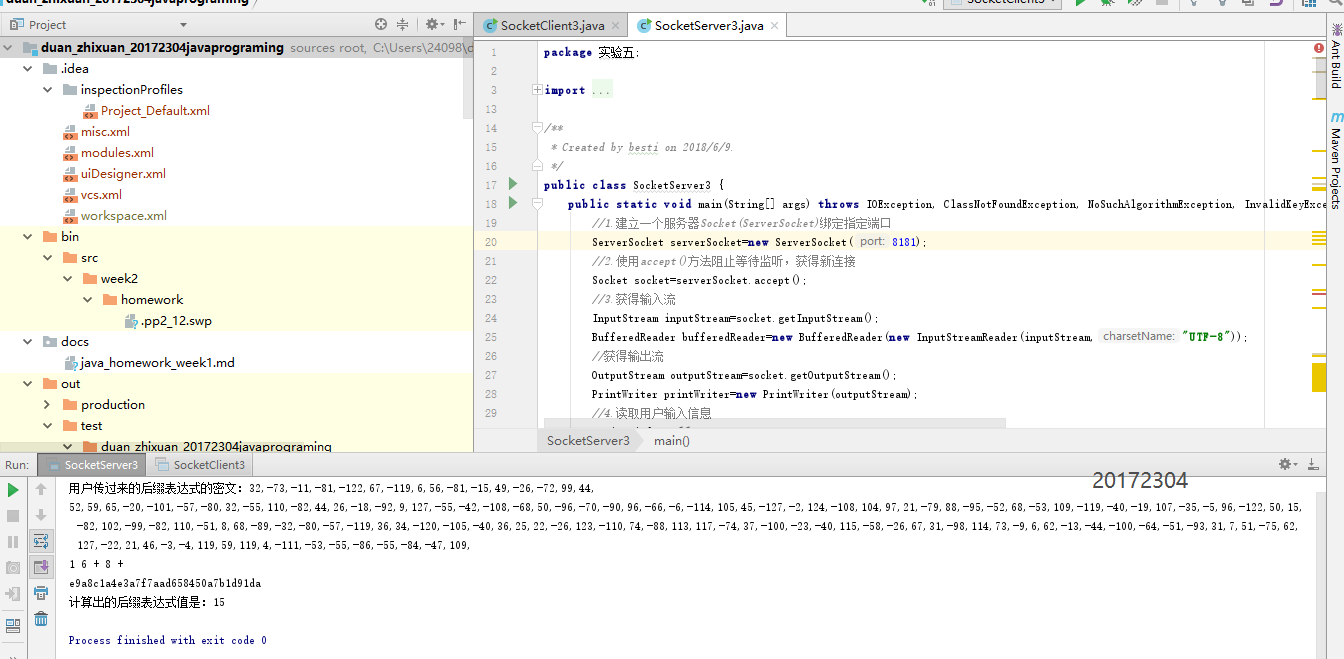This screenshot has height=659, width=1344.
Task: Collapse all in the Project panel
Action: click(x=403, y=24)
